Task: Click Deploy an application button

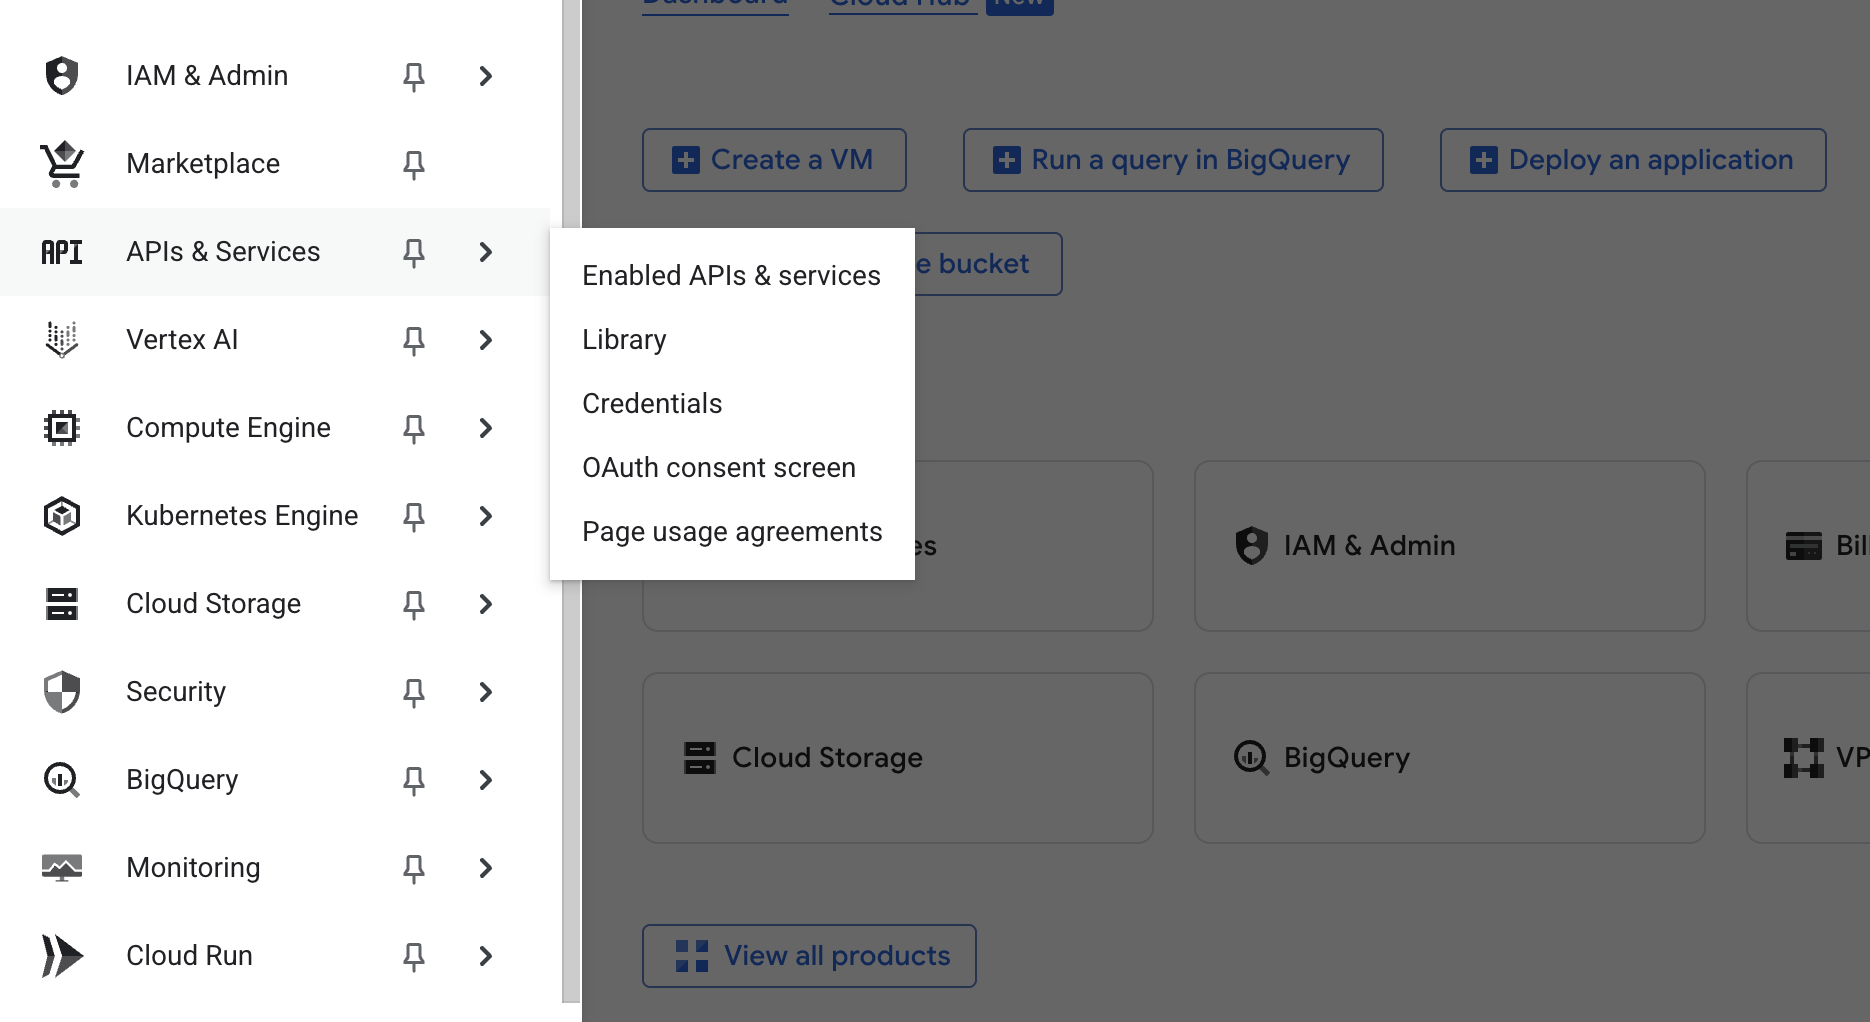Action: (1633, 160)
